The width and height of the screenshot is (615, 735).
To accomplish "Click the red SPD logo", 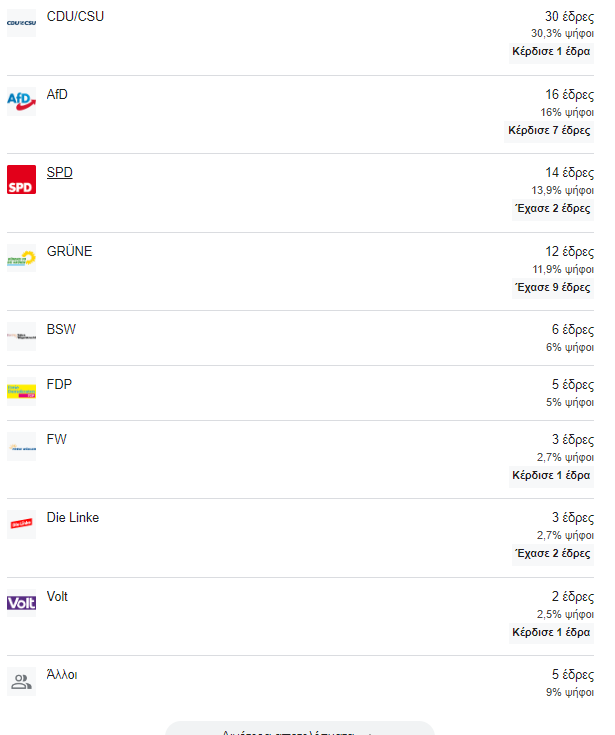I will (x=21, y=180).
